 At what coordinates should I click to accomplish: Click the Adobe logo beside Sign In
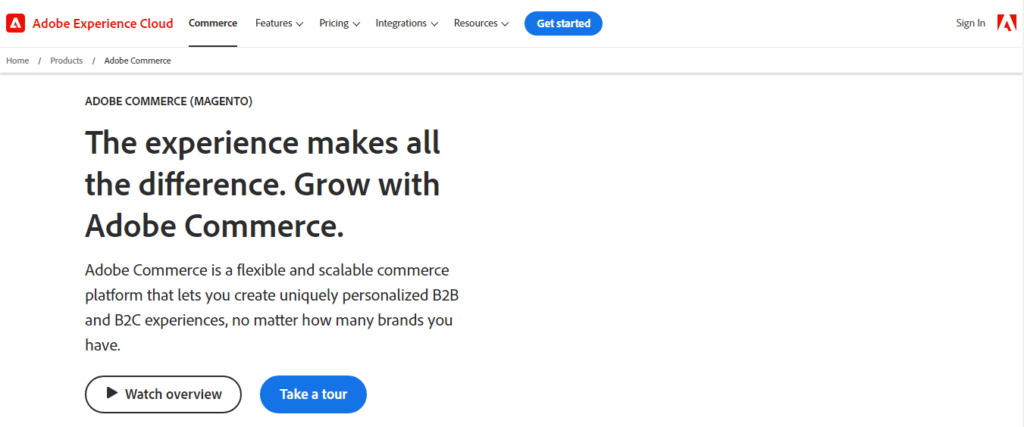[x=1006, y=24]
